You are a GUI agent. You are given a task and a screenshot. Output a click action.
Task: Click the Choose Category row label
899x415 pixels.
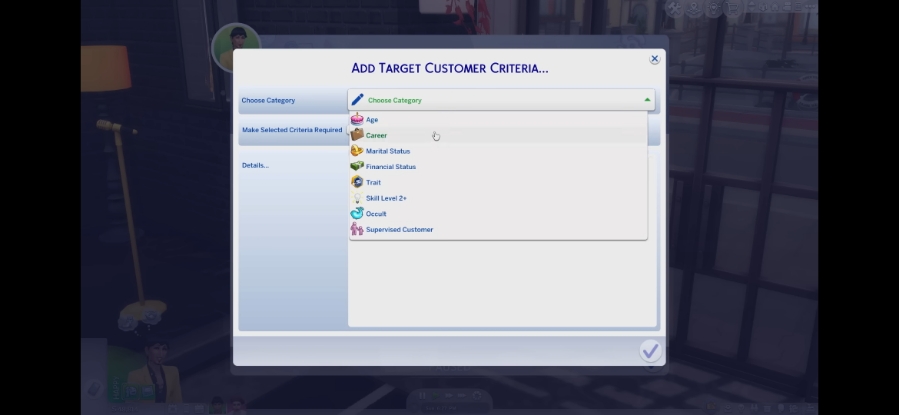pos(268,100)
